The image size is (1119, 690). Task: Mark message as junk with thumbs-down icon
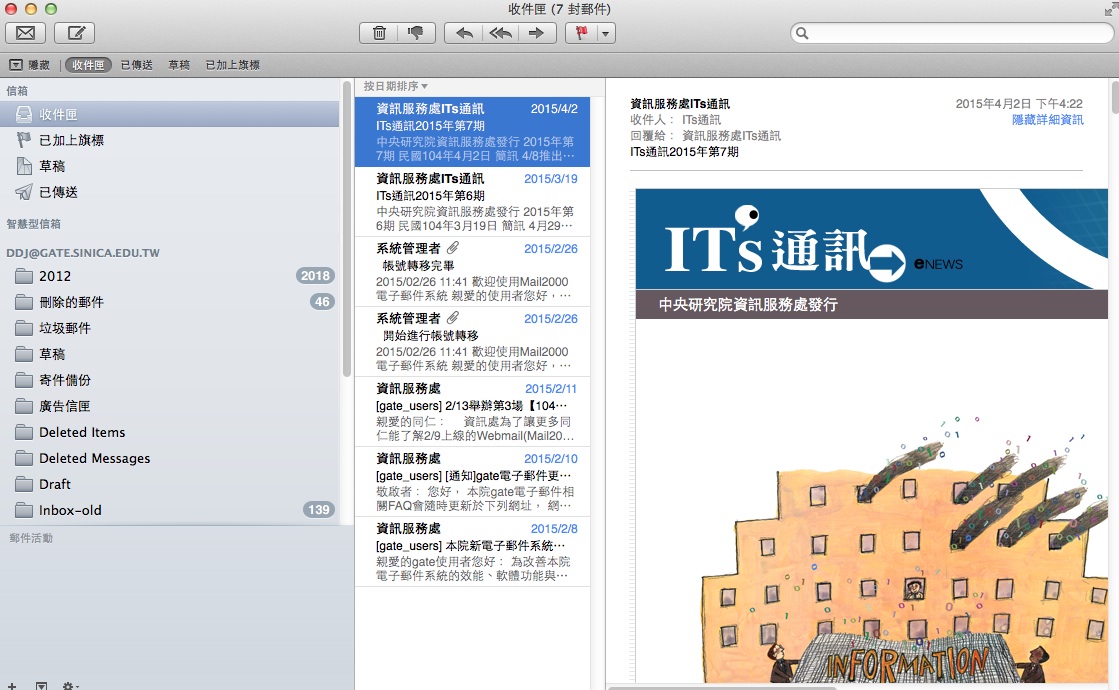pyautogui.click(x=416, y=33)
